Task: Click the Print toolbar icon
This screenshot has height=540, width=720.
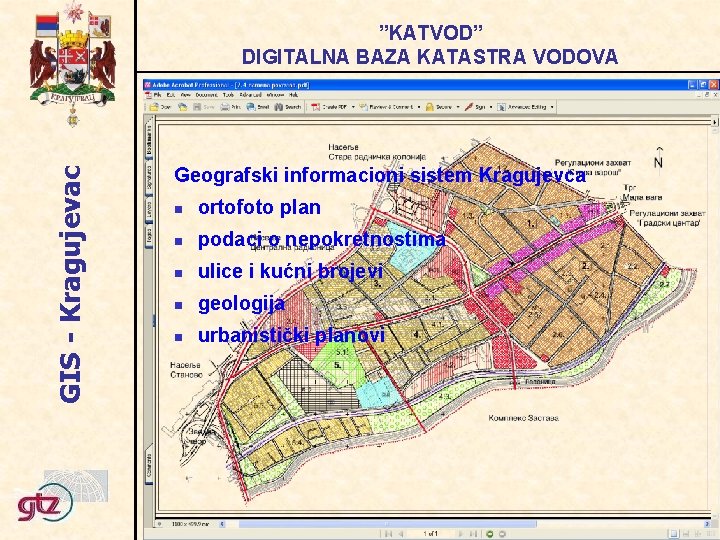Action: tap(225, 107)
